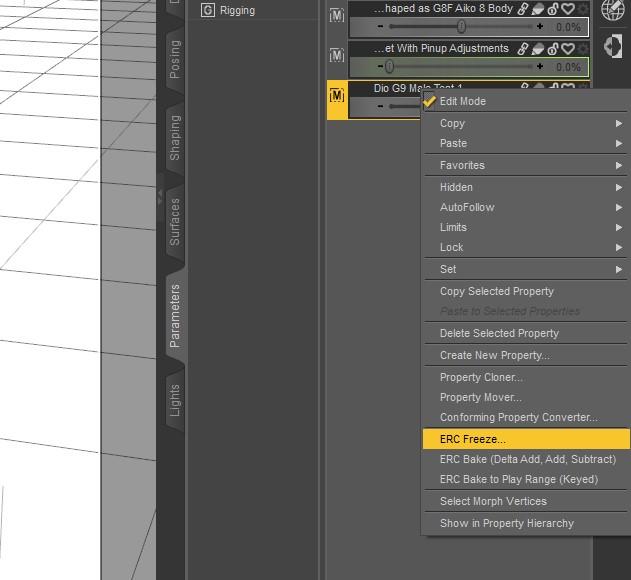Click the half-circle arrow icon in right toolbar
631x580 pixels.
click(613, 46)
